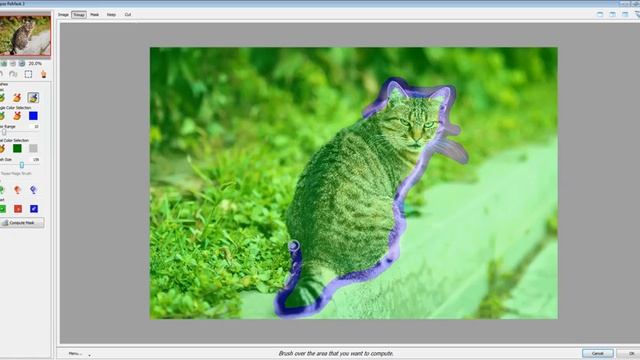Switch to the Keep view tab
This screenshot has height=360, width=640.
[x=111, y=14]
